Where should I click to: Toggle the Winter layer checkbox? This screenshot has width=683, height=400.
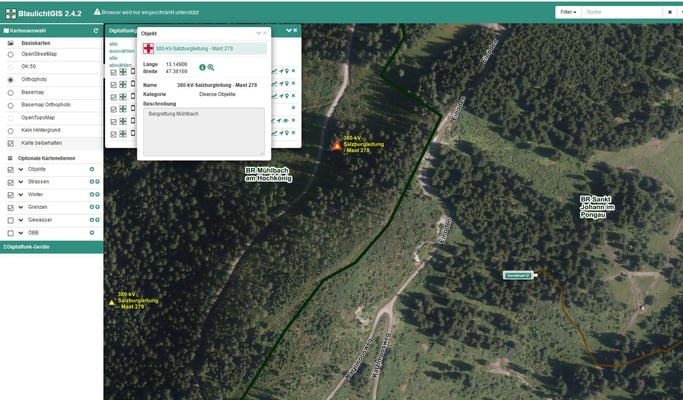pos(10,195)
